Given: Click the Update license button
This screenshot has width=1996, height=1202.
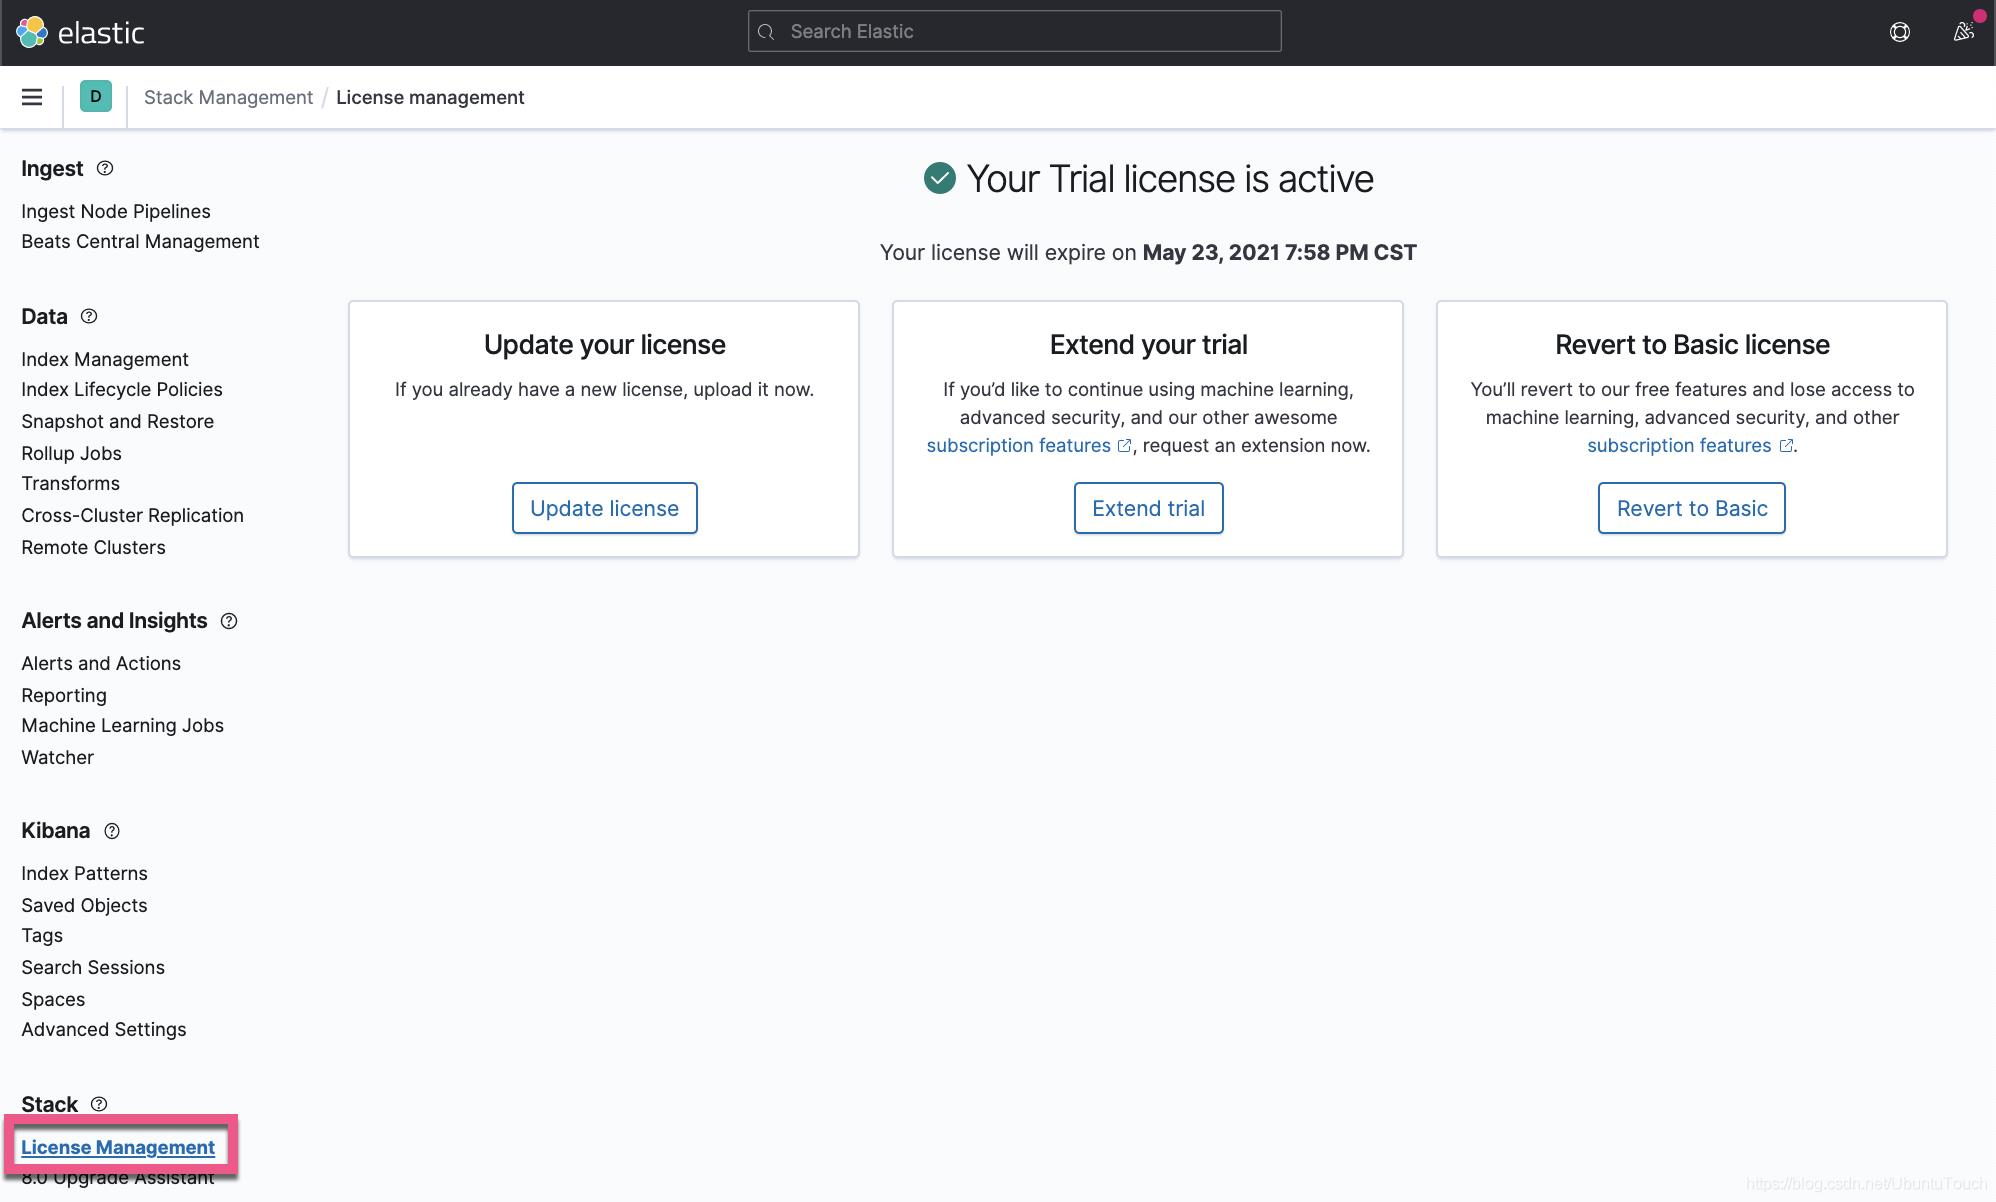Looking at the screenshot, I should [x=605, y=508].
